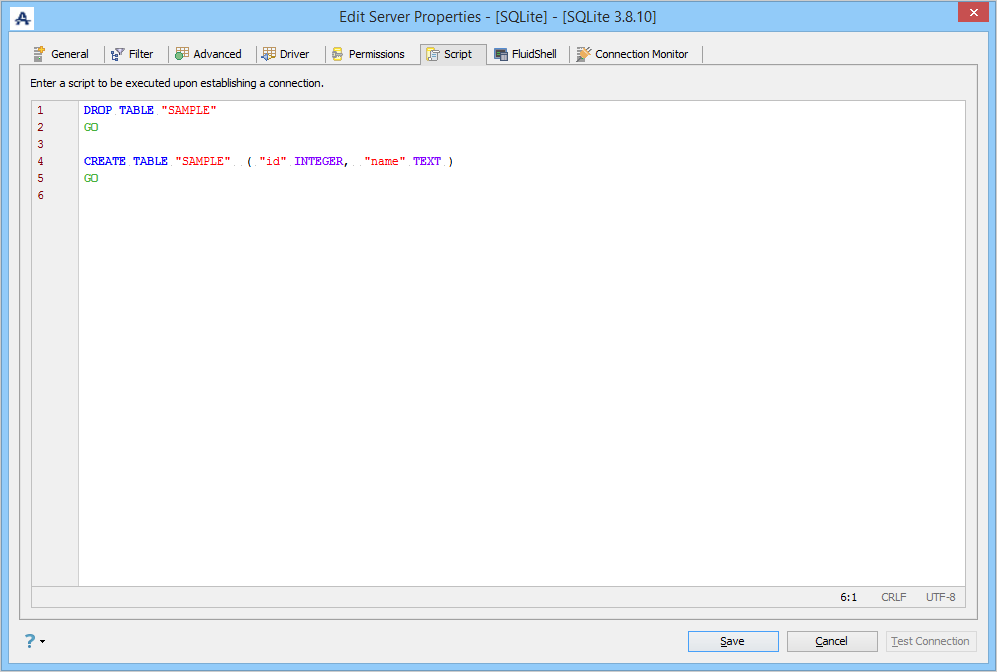The width and height of the screenshot is (997, 672).
Task: Open help via the question mark icon
Action: point(30,641)
